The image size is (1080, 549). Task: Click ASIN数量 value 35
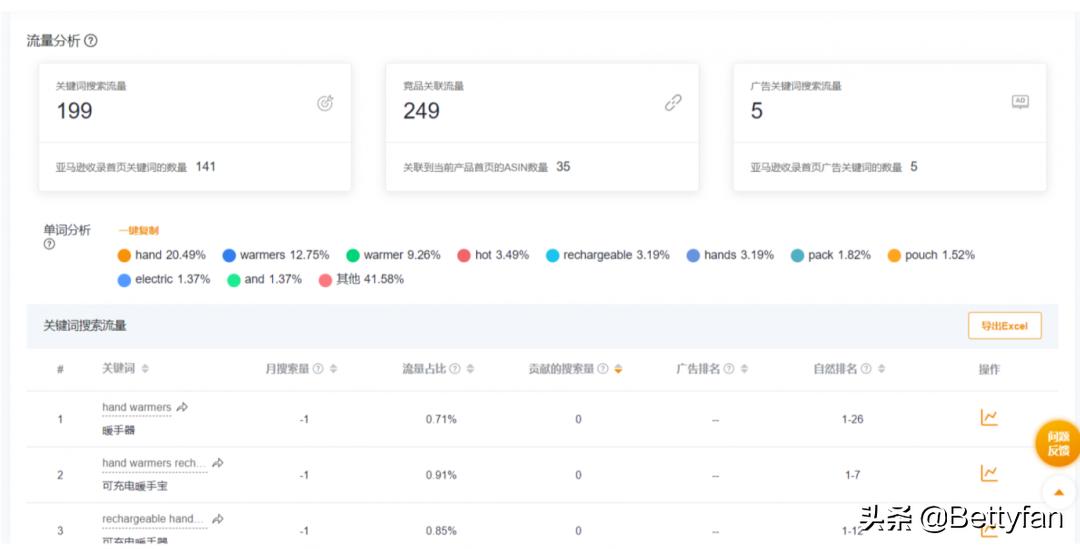[563, 166]
